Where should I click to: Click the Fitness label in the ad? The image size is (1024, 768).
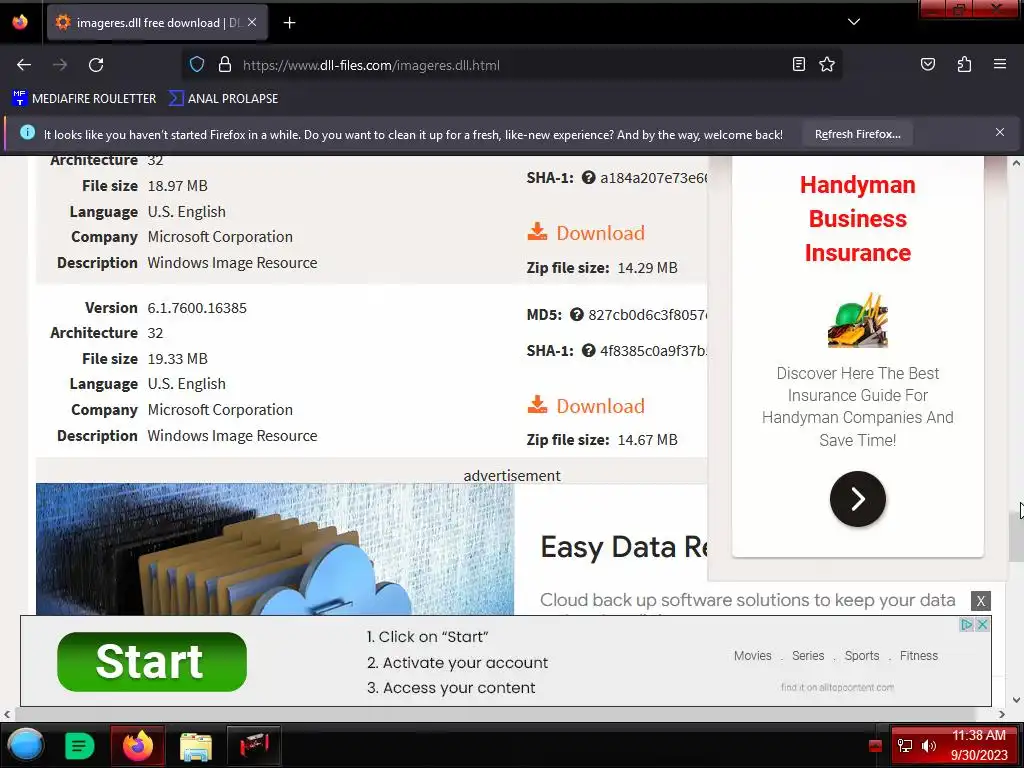tap(918, 656)
